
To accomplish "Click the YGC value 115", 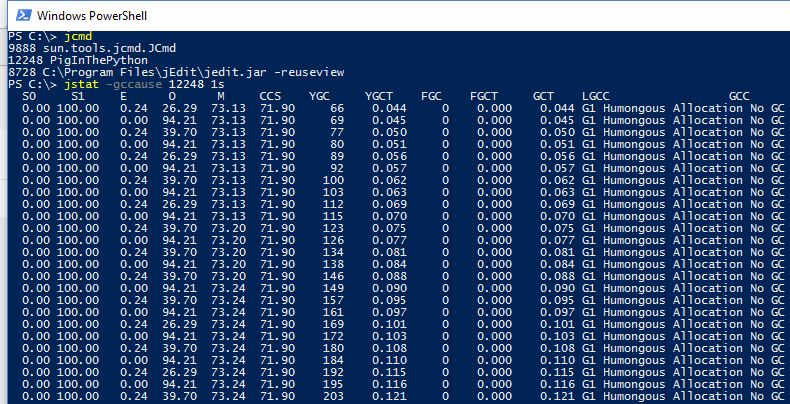I will pyautogui.click(x=334, y=216).
